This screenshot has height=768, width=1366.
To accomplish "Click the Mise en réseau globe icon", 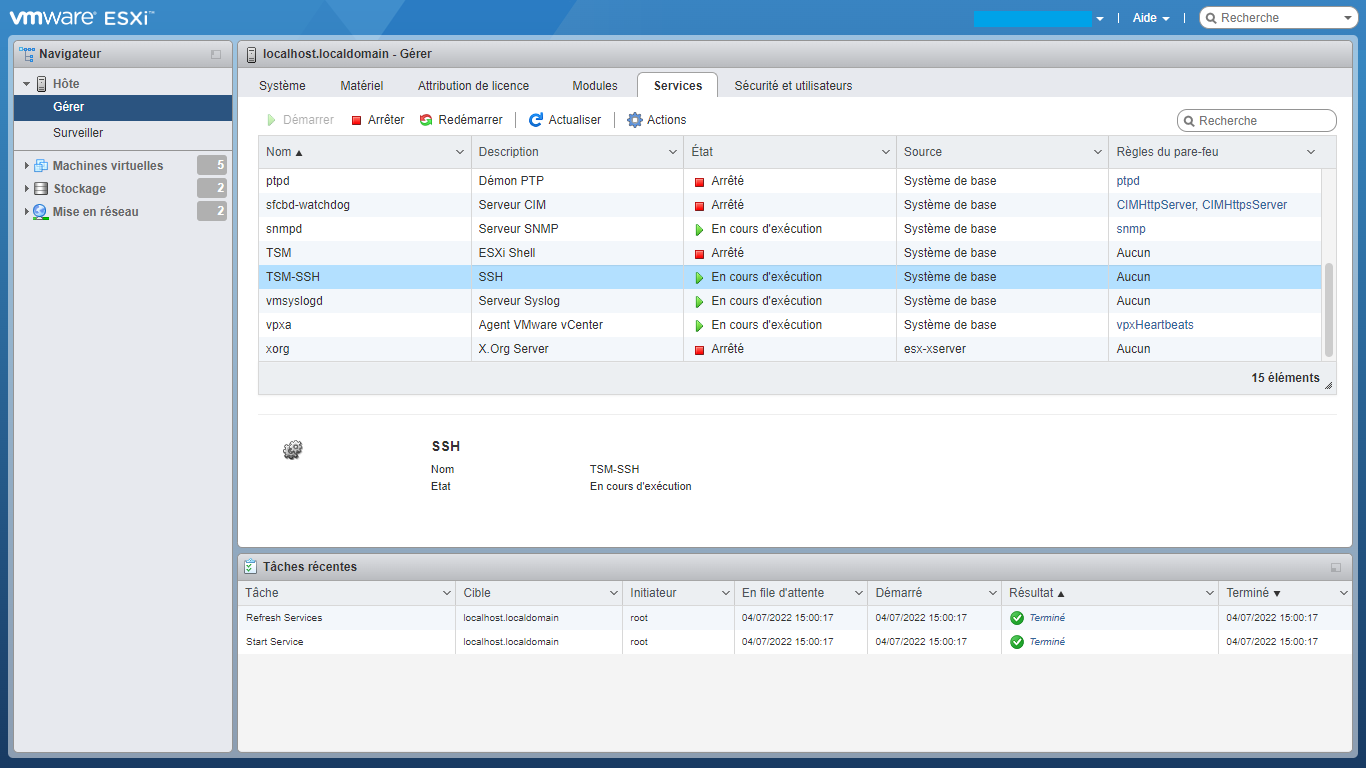I will (41, 212).
